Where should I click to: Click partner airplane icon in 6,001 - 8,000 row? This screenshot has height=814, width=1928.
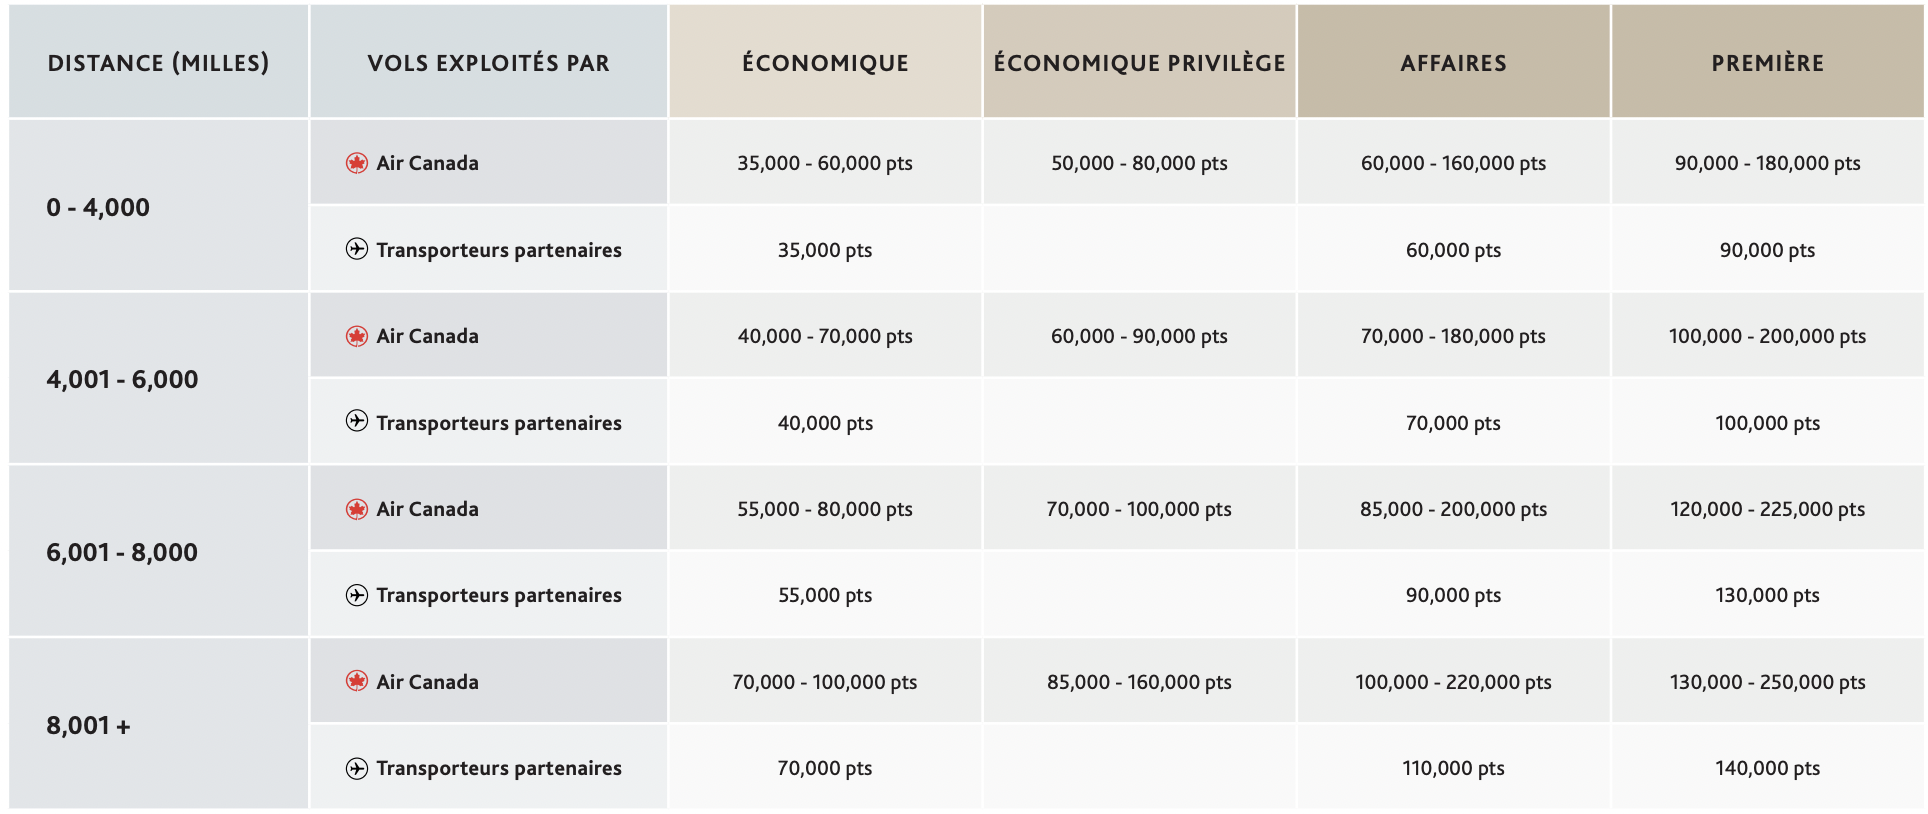[x=357, y=595]
